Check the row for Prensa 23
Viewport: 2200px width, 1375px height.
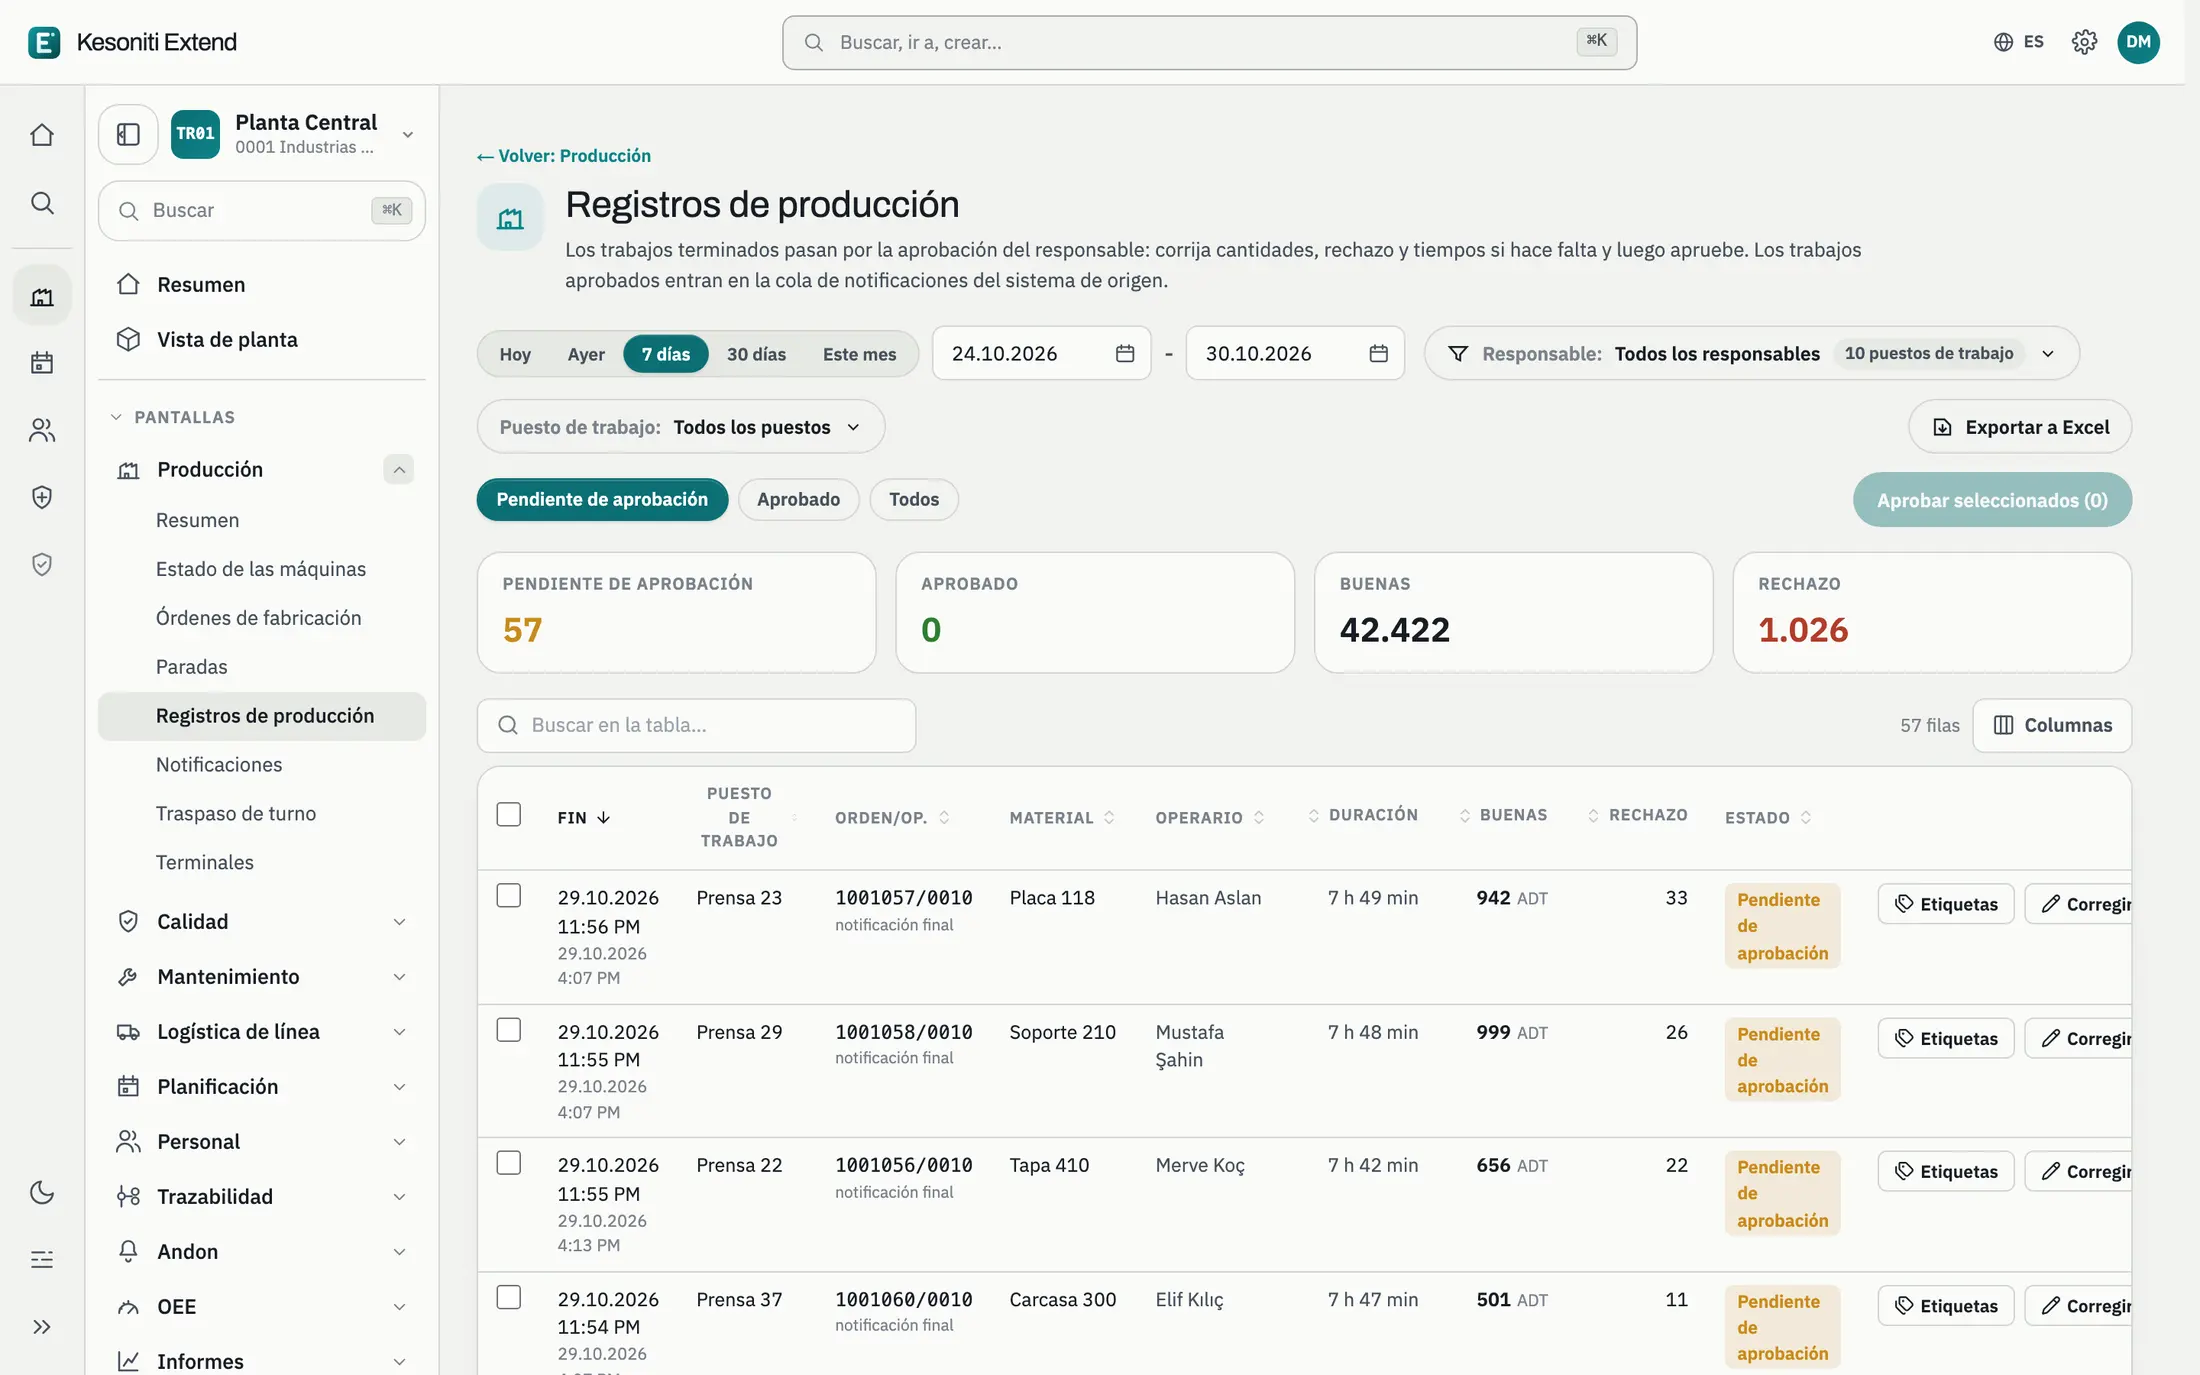509,895
